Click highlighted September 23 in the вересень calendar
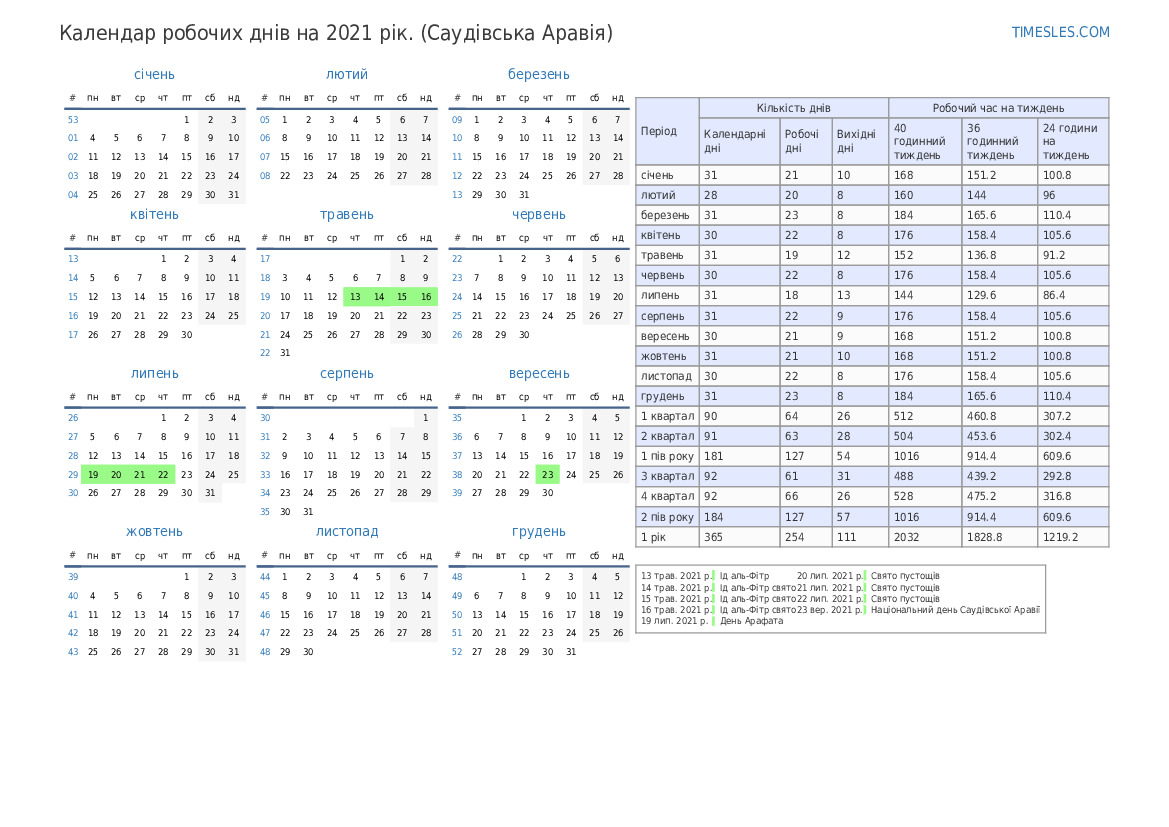This screenshot has width=1169, height=827. click(547, 474)
